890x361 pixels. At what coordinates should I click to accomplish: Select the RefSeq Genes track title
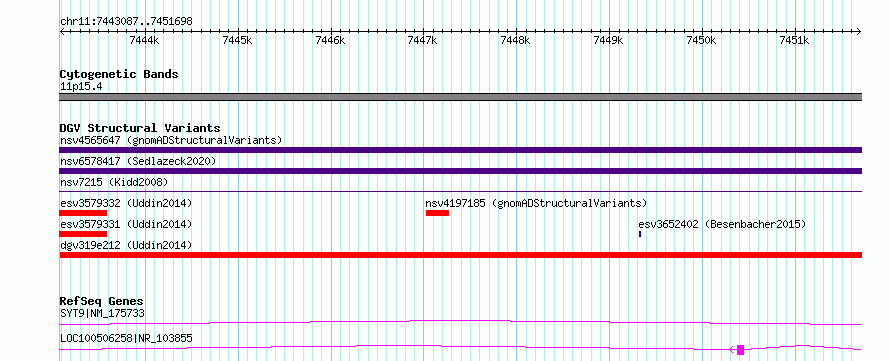tap(102, 301)
